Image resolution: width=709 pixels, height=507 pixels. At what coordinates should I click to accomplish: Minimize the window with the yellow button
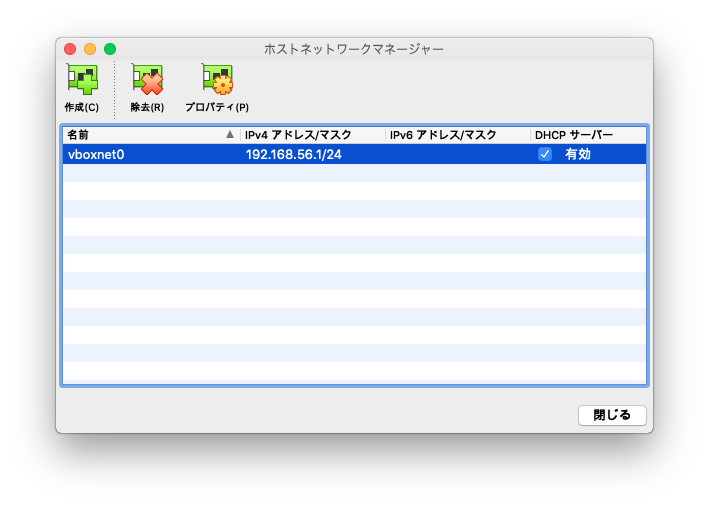coord(90,48)
